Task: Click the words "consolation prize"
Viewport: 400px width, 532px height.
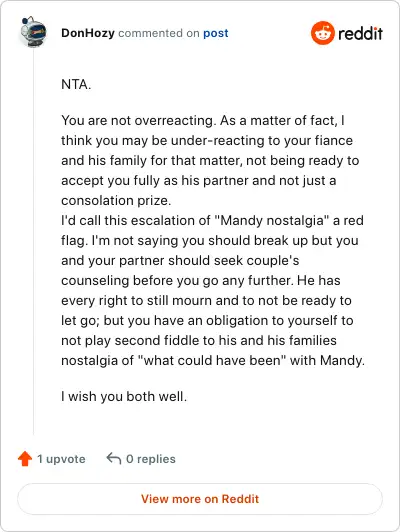Action: coord(114,201)
